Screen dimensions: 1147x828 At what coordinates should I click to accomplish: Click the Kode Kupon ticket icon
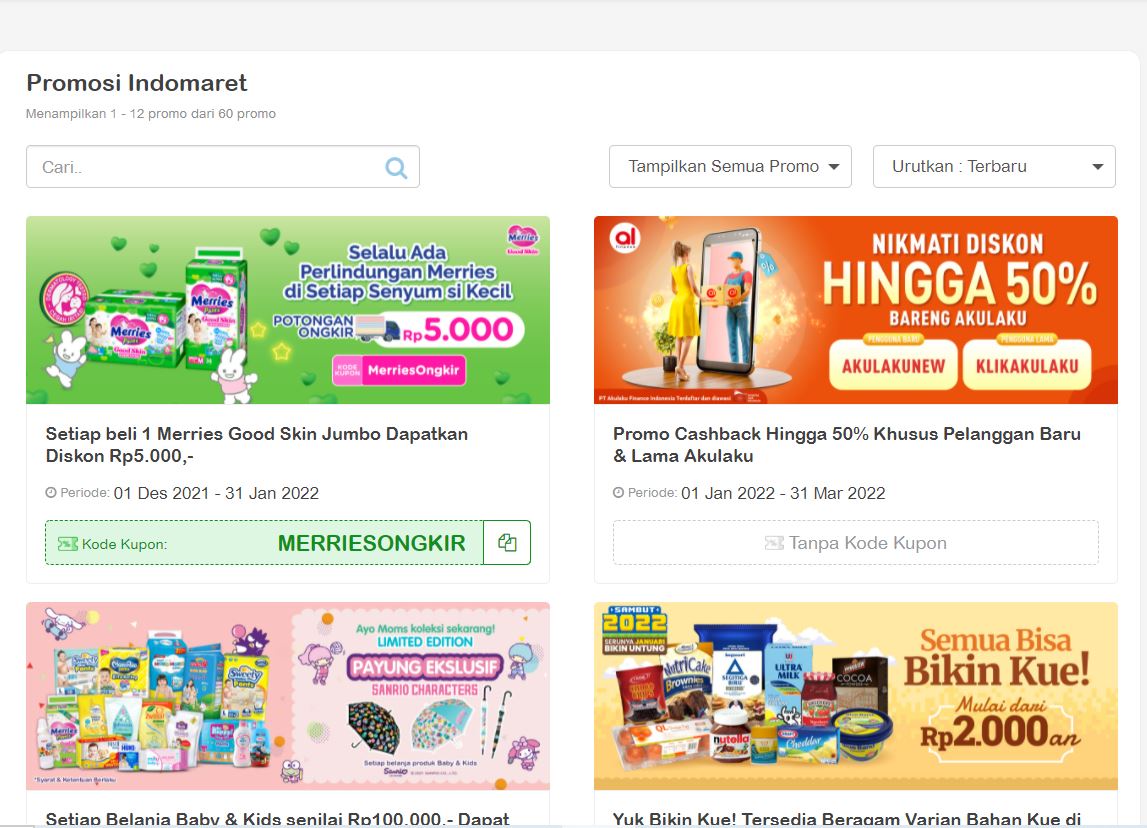(x=68, y=544)
